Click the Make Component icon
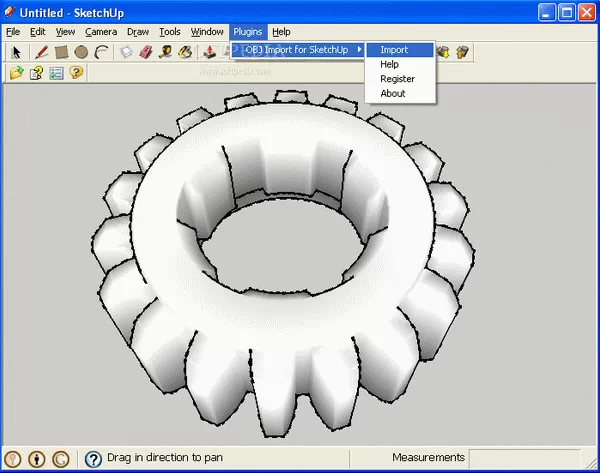Screen dimensions: 600x473 pos(126,52)
